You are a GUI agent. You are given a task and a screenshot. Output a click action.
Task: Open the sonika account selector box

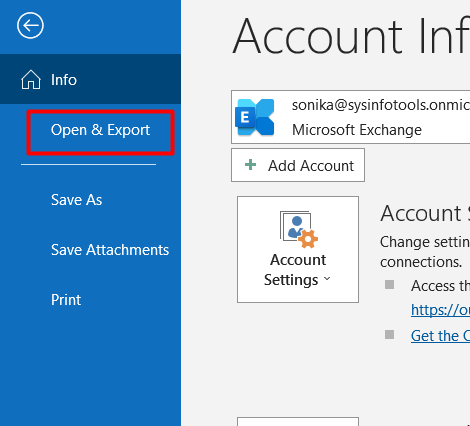click(350, 117)
